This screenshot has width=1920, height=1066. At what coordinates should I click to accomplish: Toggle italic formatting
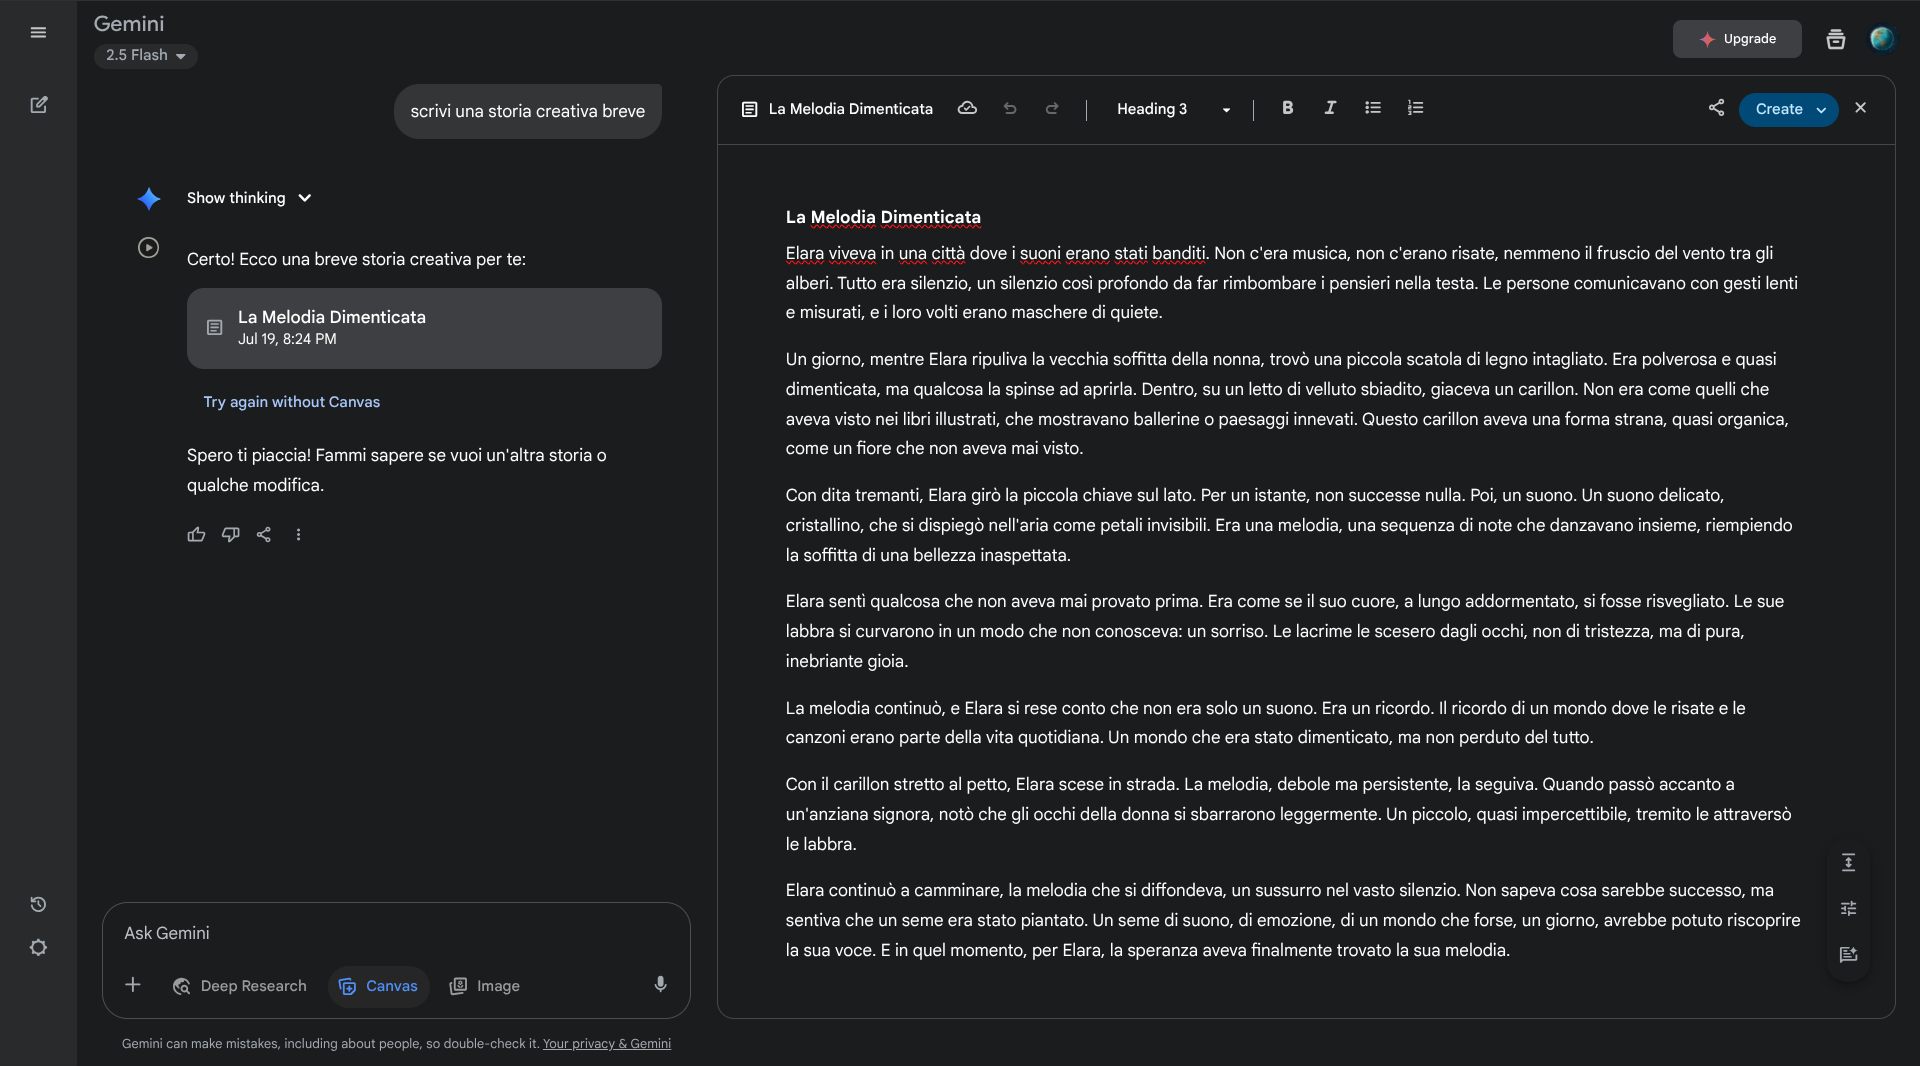tap(1330, 108)
